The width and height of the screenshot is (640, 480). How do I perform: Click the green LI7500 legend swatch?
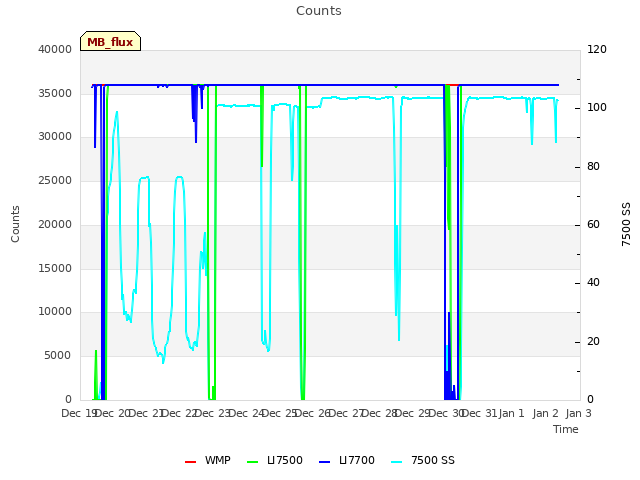pos(253,462)
